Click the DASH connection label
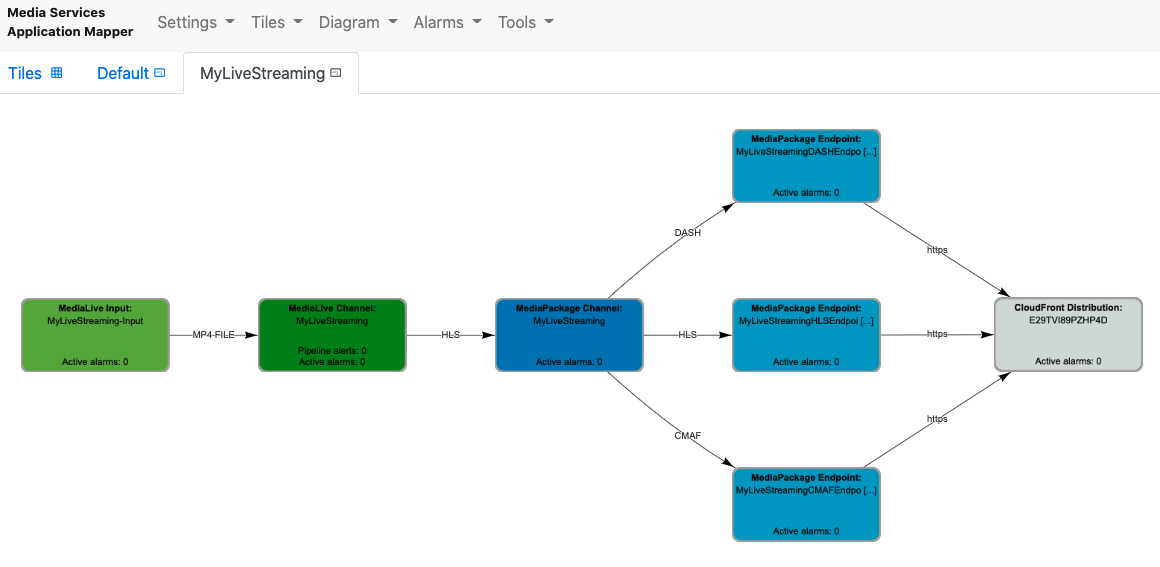Image resolution: width=1160 pixels, height=567 pixels. coord(687,232)
